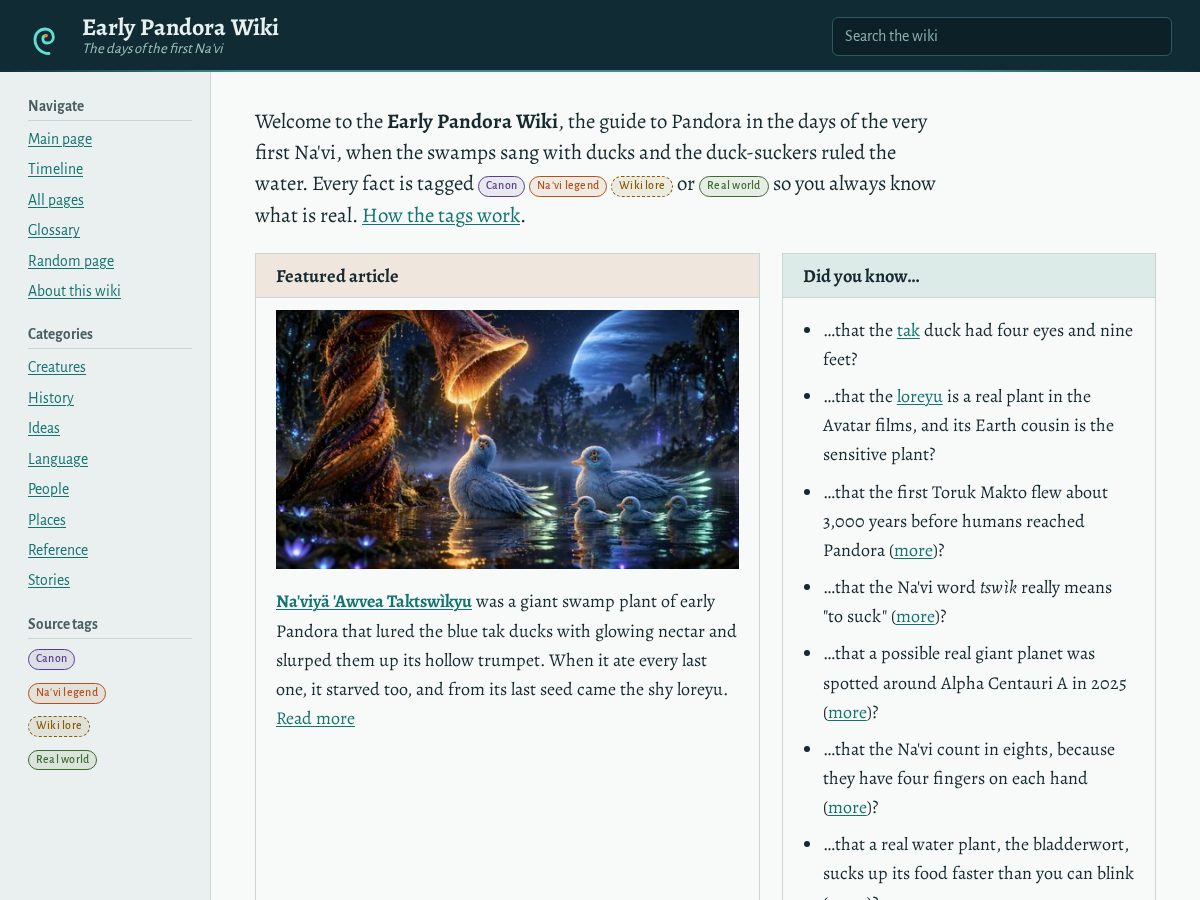
Task: Click the Early Pandora Wiki site title
Action: [180, 27]
